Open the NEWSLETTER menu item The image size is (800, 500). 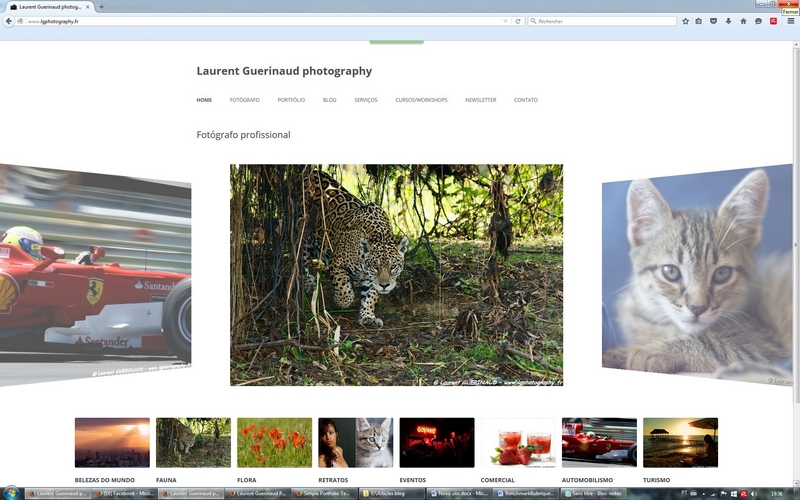tap(481, 100)
